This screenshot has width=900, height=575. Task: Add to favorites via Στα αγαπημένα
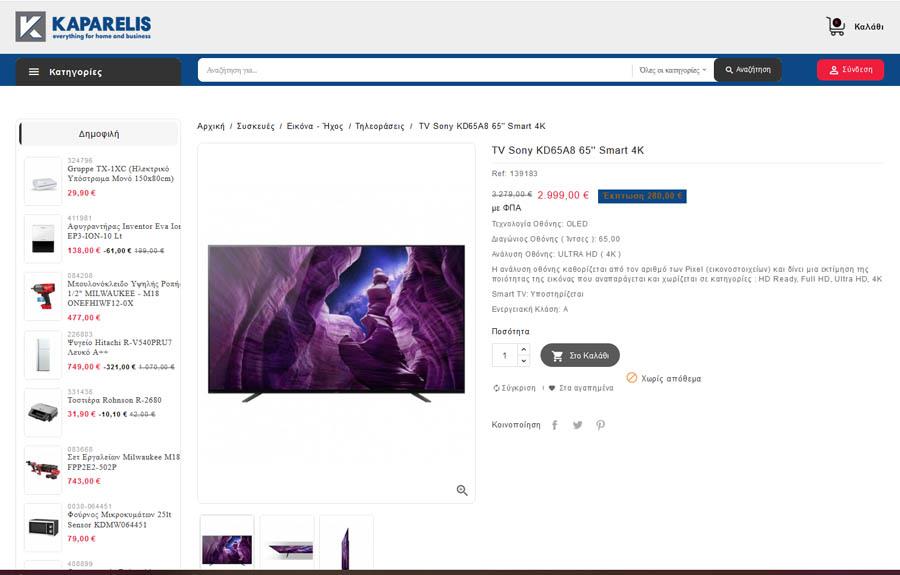(581, 388)
